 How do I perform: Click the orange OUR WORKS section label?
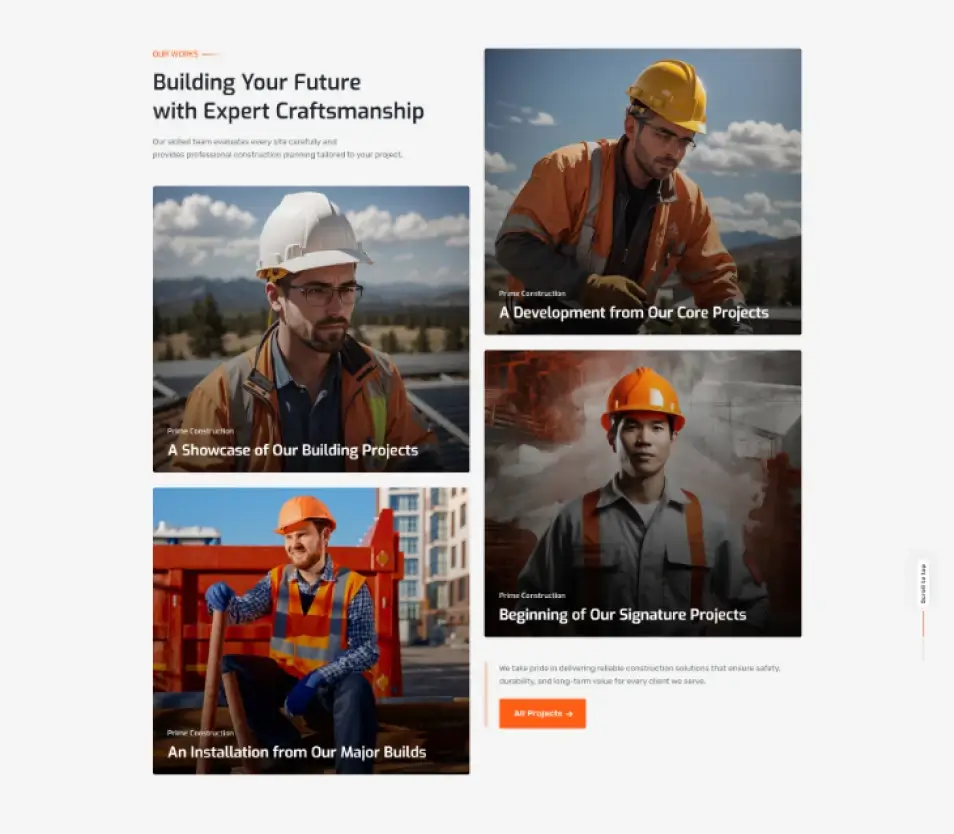[x=175, y=54]
